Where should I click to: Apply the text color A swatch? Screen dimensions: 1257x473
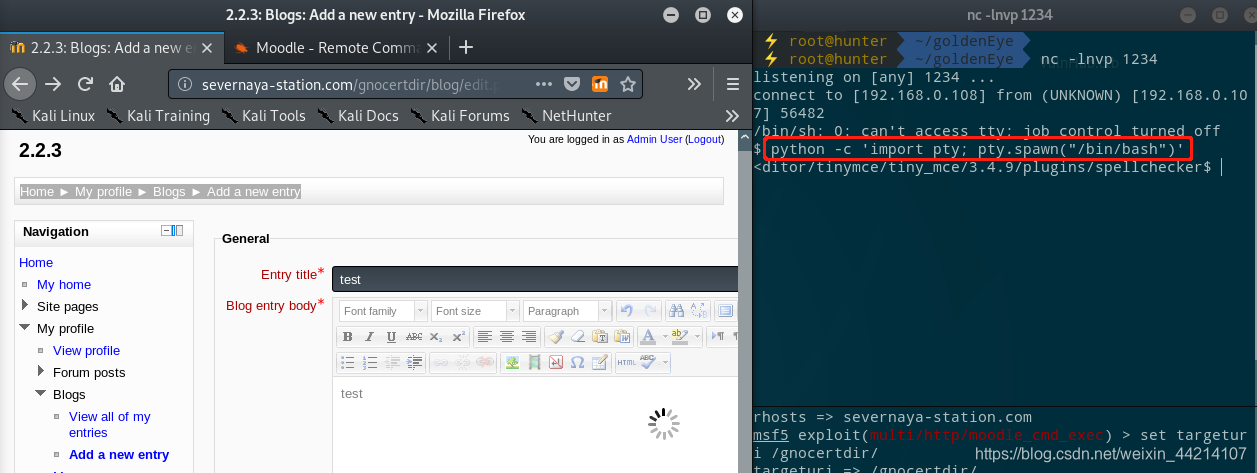[x=648, y=337]
